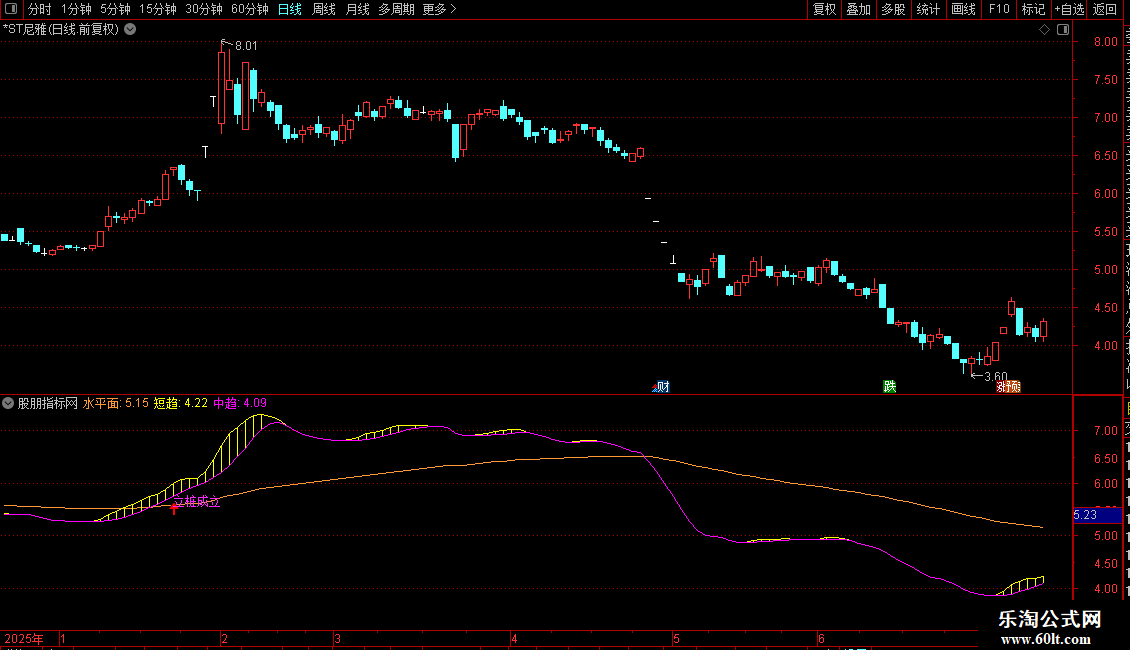Click the 2025年 label on time axis
1130x650 pixels.
point(24,638)
